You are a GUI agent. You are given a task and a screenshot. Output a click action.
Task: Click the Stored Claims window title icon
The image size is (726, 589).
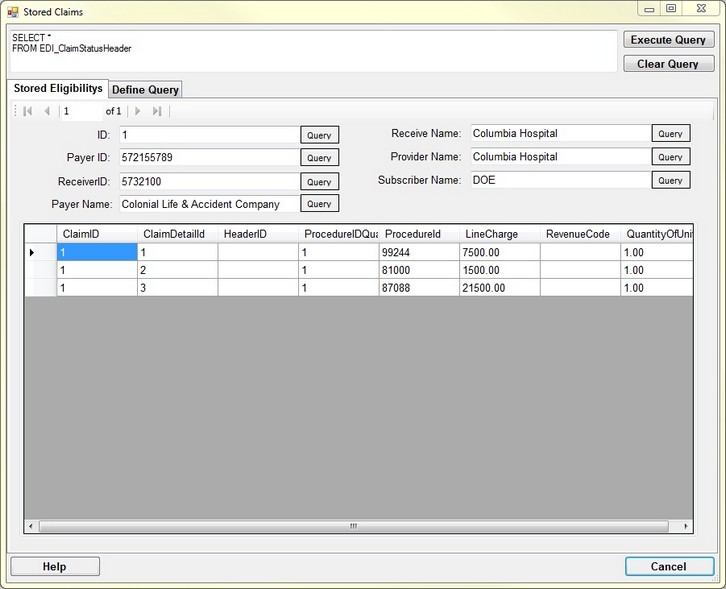click(x=13, y=11)
